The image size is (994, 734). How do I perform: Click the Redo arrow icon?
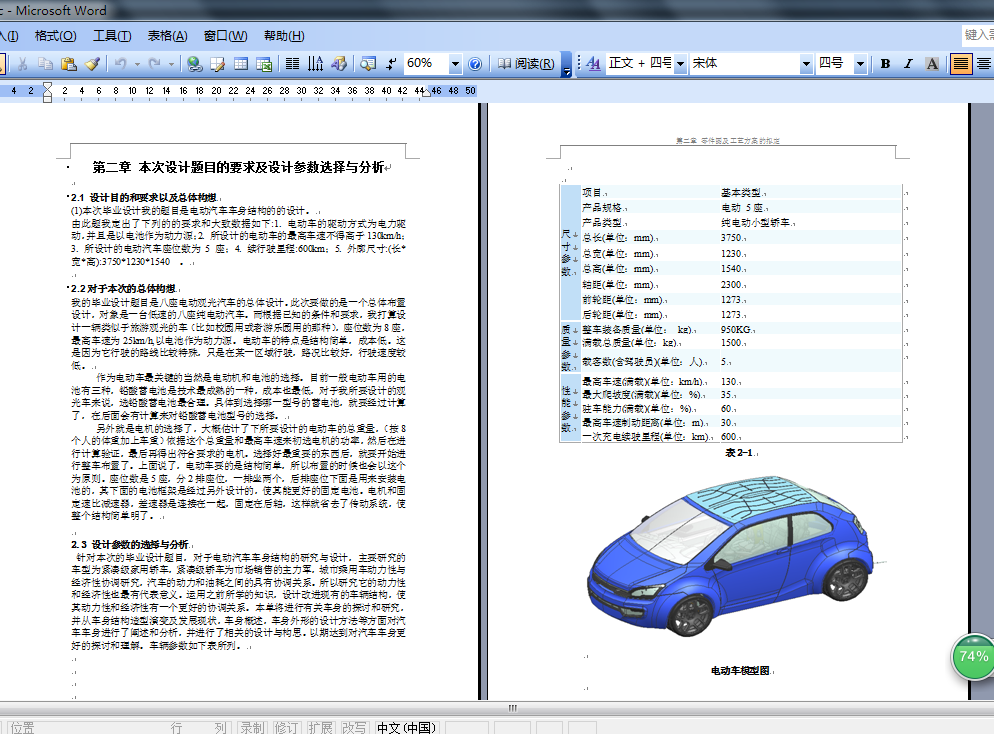click(x=154, y=63)
